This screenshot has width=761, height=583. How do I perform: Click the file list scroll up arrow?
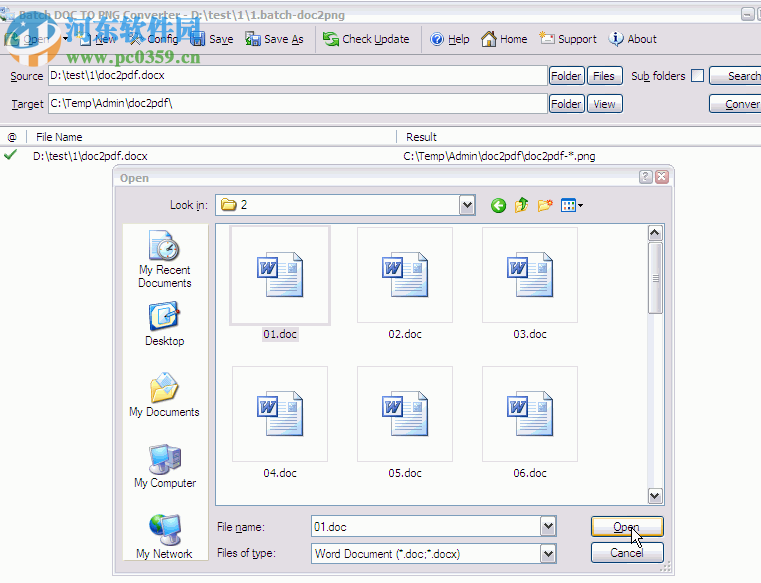click(655, 233)
